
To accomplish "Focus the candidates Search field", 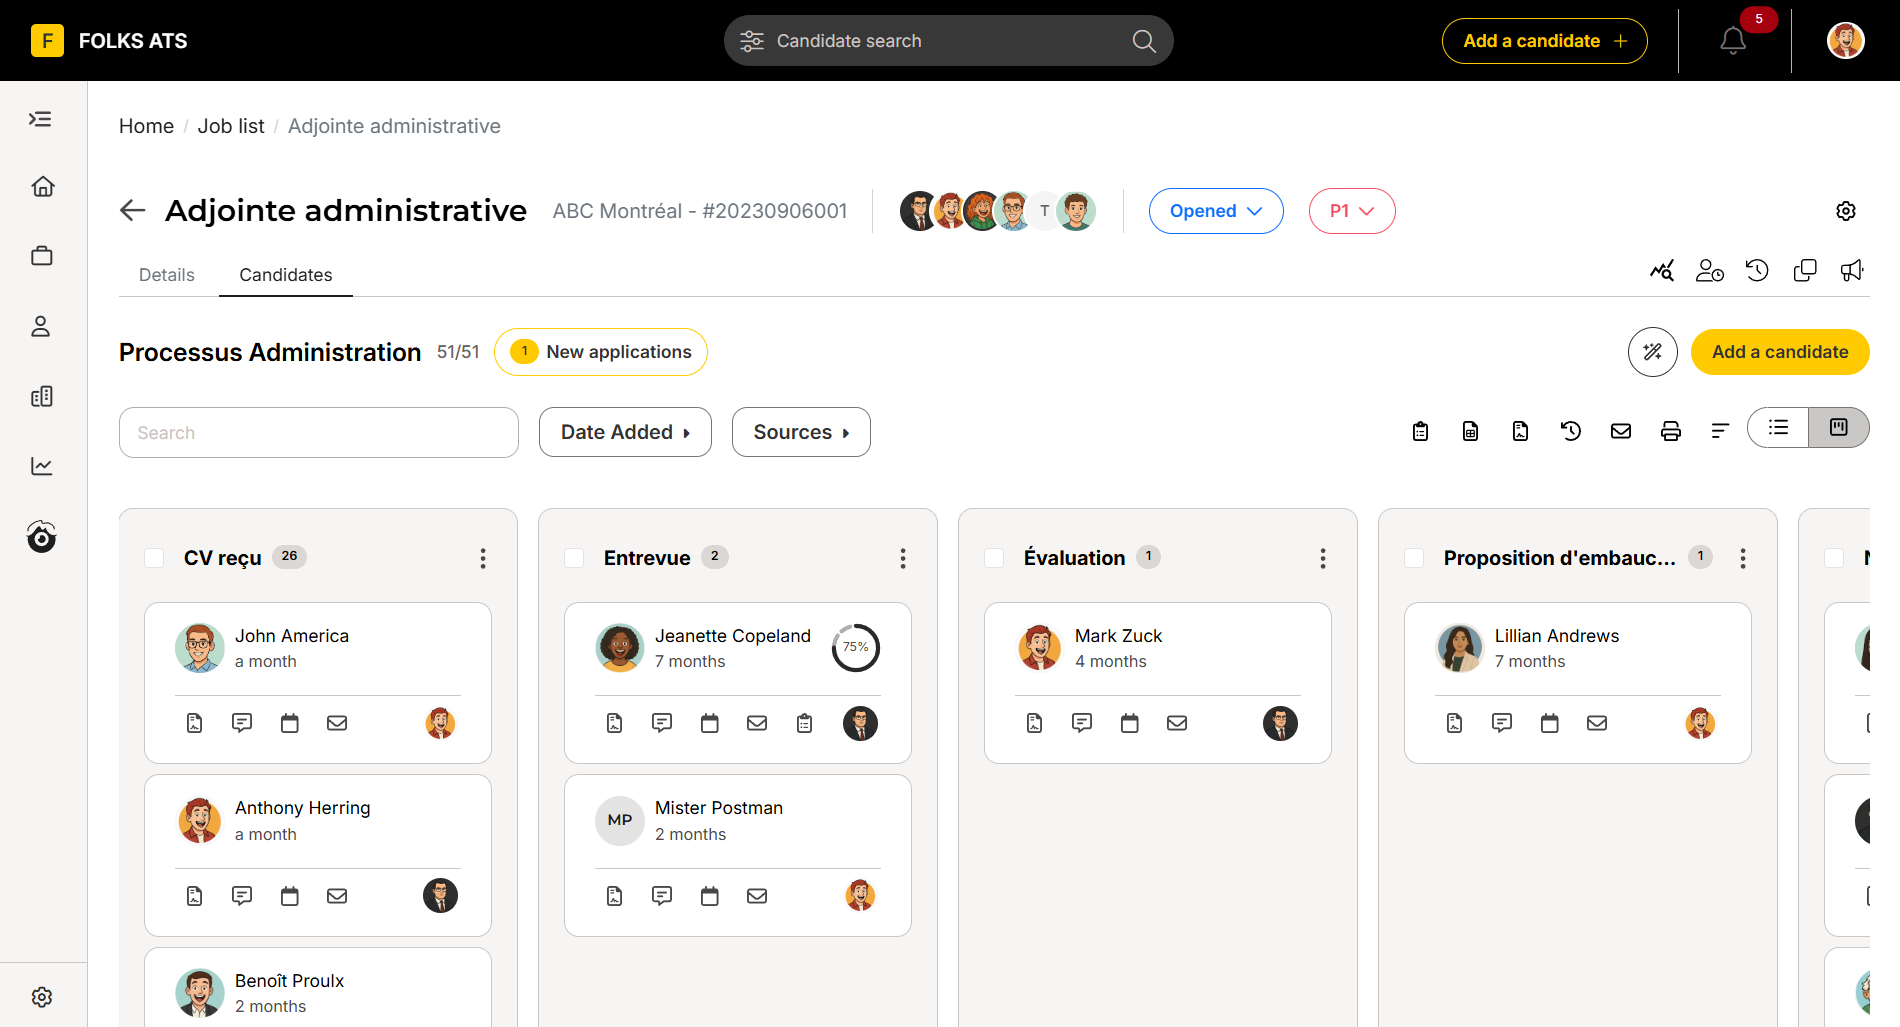I will (x=319, y=432).
